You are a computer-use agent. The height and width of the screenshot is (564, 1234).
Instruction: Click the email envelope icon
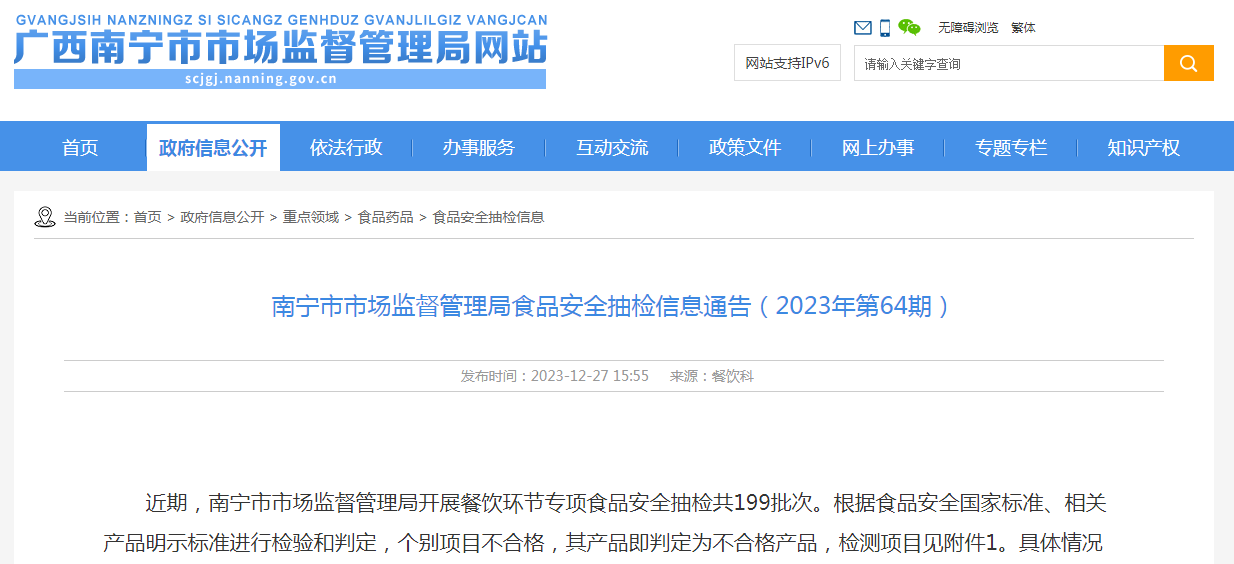[x=862, y=28]
